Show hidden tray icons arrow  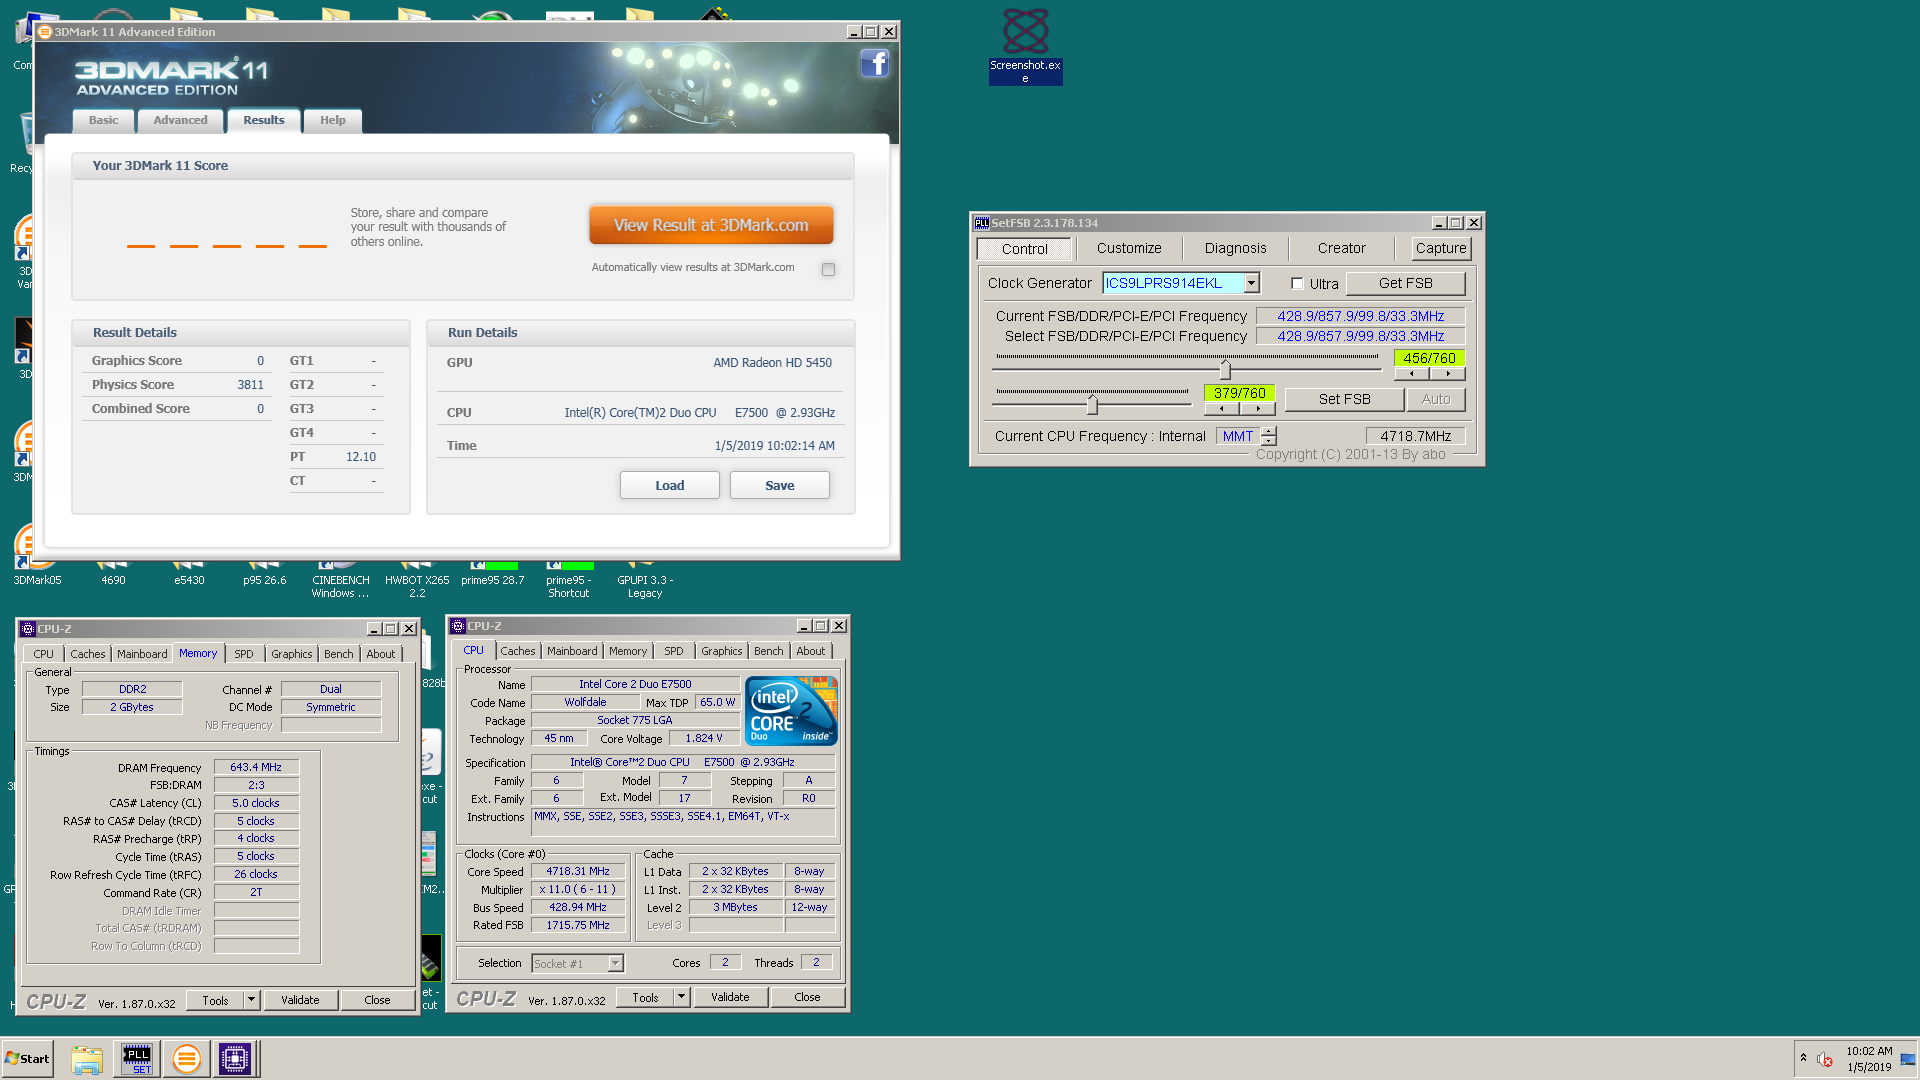coord(1803,1058)
